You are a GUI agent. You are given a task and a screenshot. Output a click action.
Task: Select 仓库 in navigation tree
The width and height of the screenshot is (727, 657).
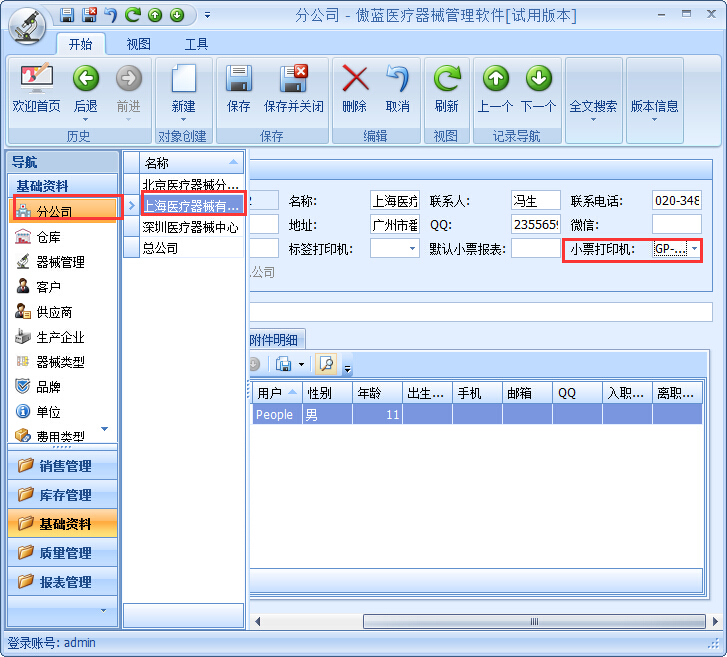point(48,237)
